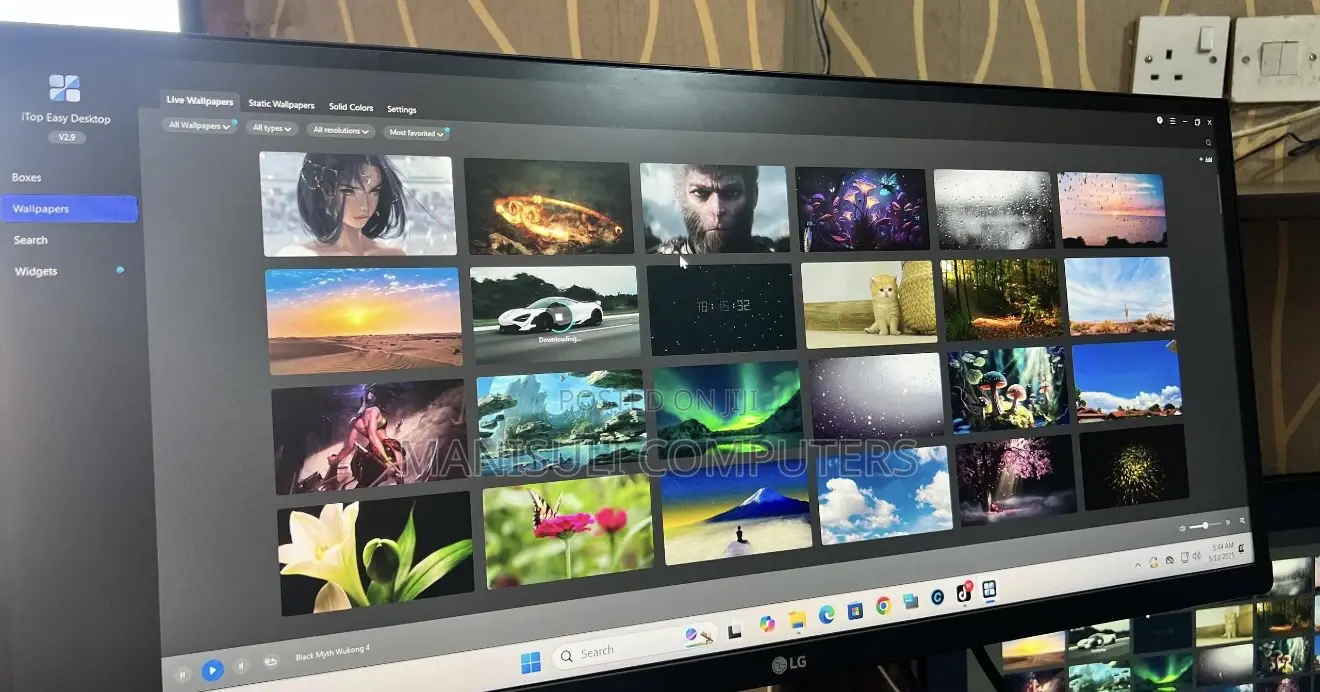Open Search from the left sidebar
Image resolution: width=1320 pixels, height=692 pixels.
click(x=31, y=240)
